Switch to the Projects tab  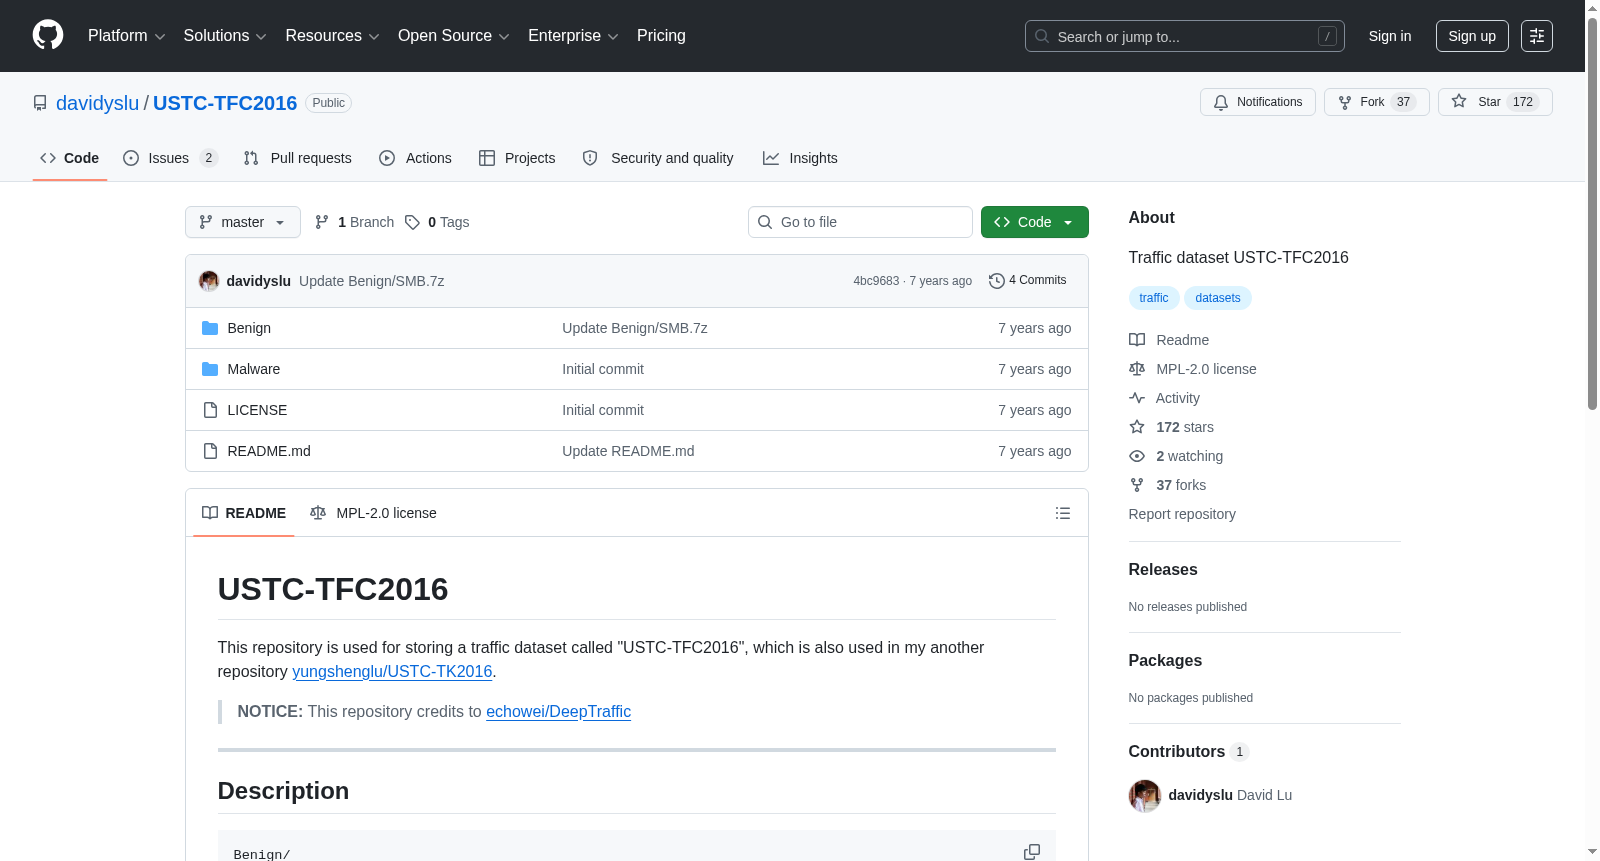click(517, 158)
